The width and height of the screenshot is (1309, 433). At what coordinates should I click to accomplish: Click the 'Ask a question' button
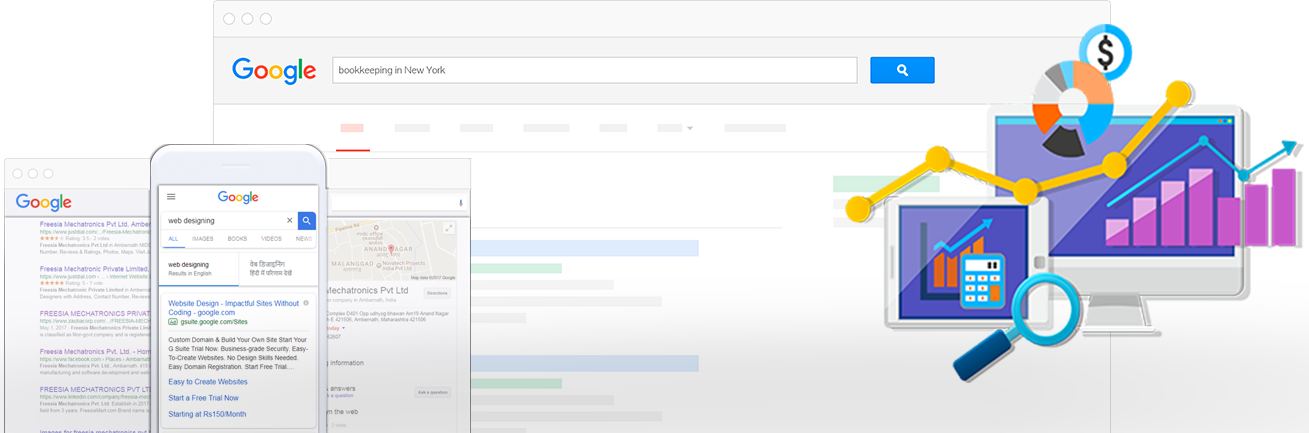click(x=433, y=392)
